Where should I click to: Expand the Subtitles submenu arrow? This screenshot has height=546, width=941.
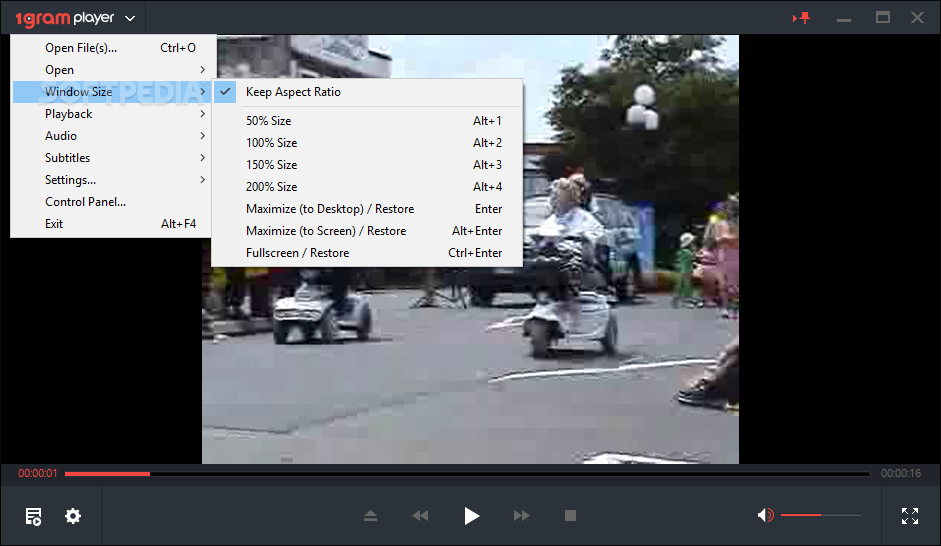[x=202, y=157]
